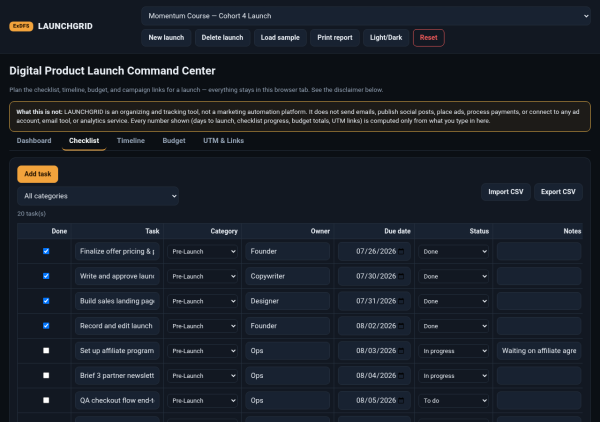600x422 pixels.
Task: Check Done for Brief 3 partner newsletters task
Action: (x=46, y=375)
